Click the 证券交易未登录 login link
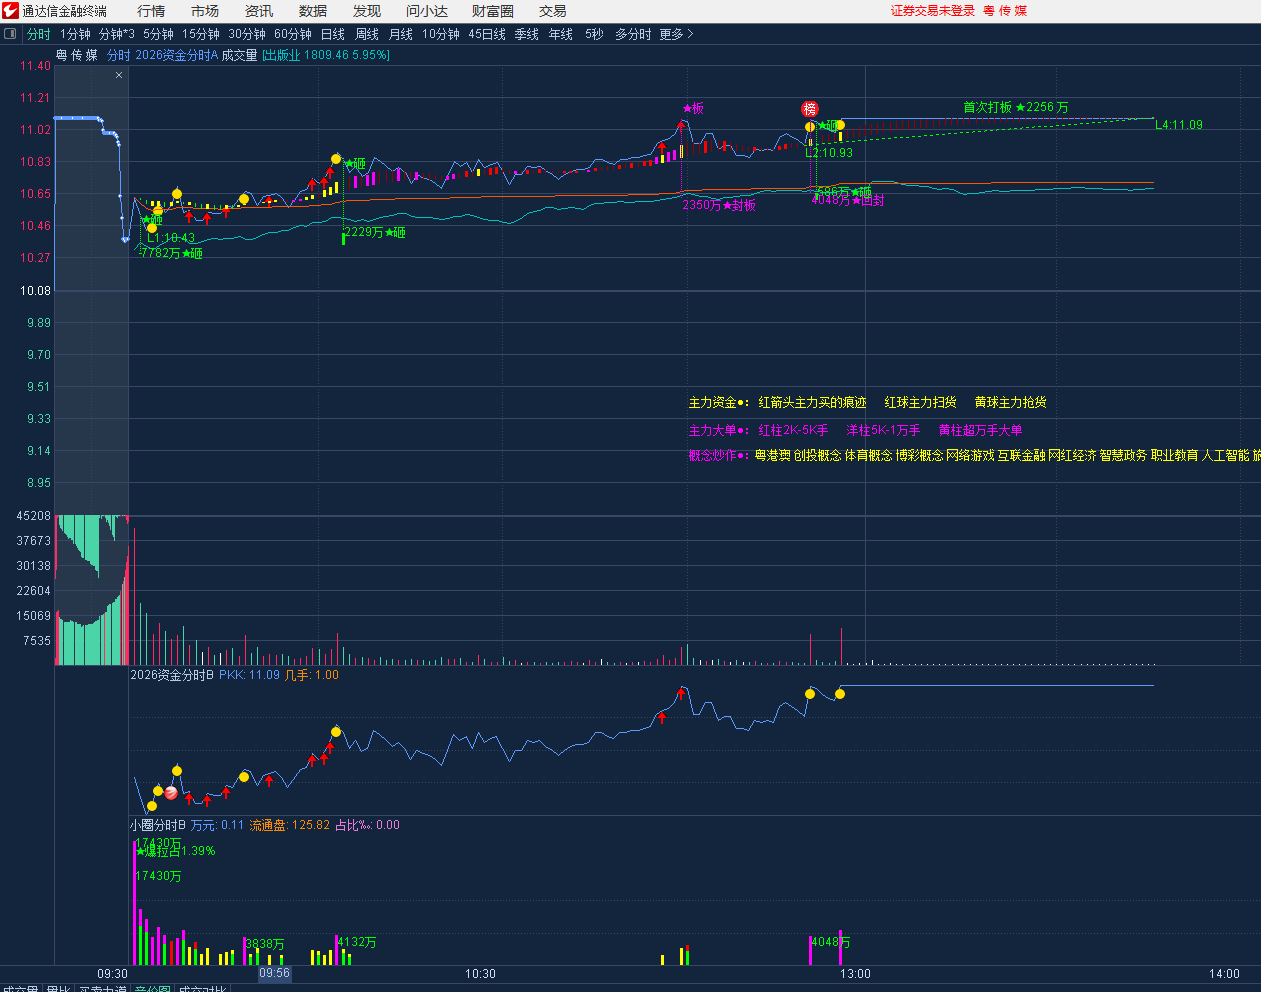The width and height of the screenshot is (1261, 992). click(x=932, y=11)
